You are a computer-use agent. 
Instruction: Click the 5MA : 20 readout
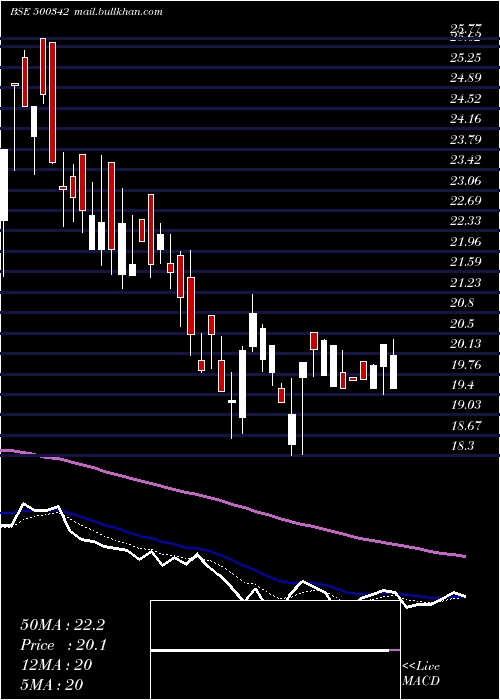[x=52, y=685]
